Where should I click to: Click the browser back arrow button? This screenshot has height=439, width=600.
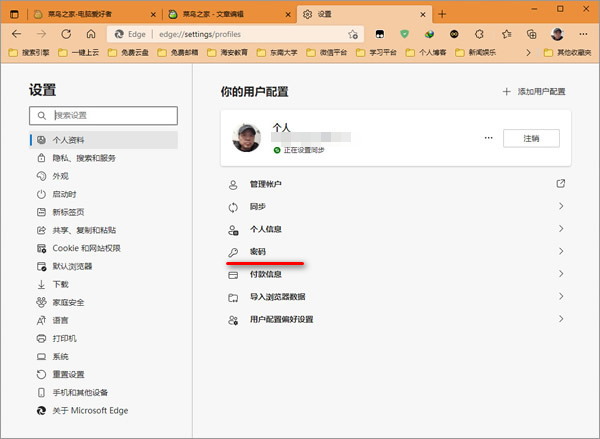[16, 33]
